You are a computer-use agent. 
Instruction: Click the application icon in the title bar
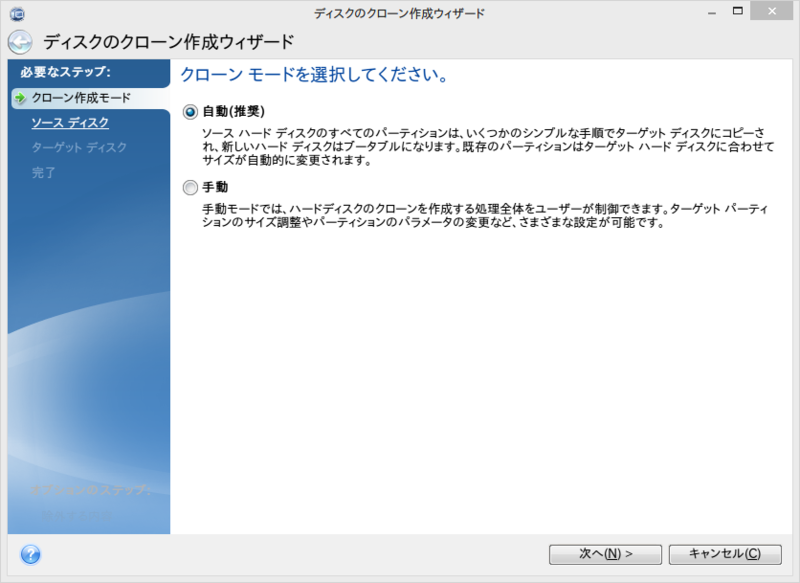pyautogui.click(x=17, y=13)
